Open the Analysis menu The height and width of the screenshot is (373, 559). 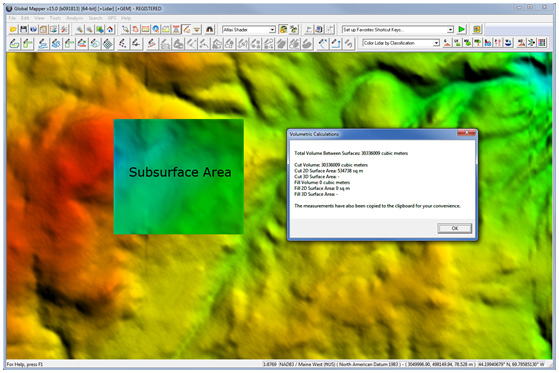[x=75, y=18]
